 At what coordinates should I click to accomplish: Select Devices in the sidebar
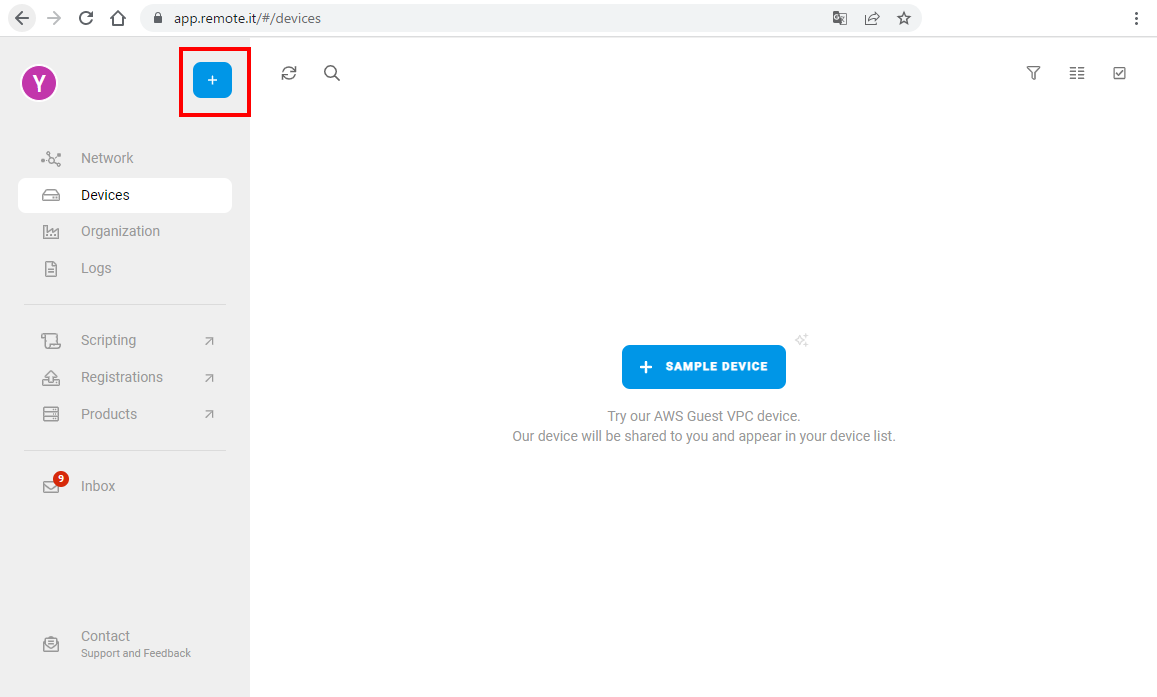(x=105, y=195)
